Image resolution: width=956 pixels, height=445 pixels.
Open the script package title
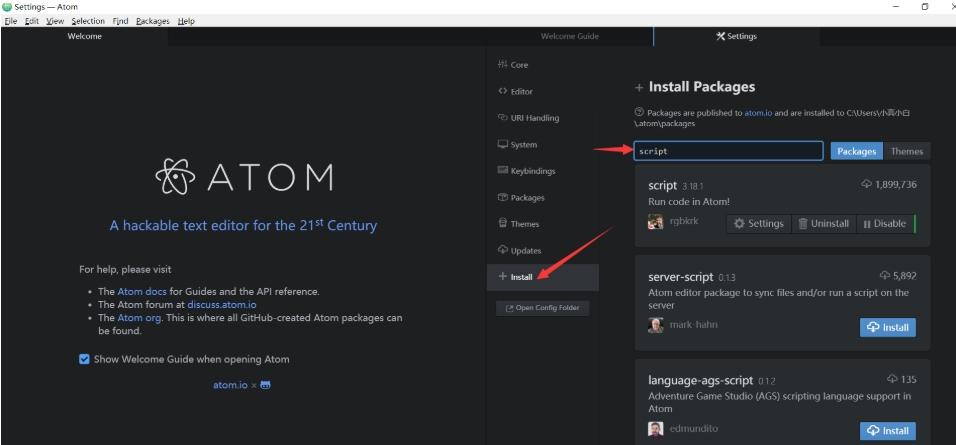[663, 185]
